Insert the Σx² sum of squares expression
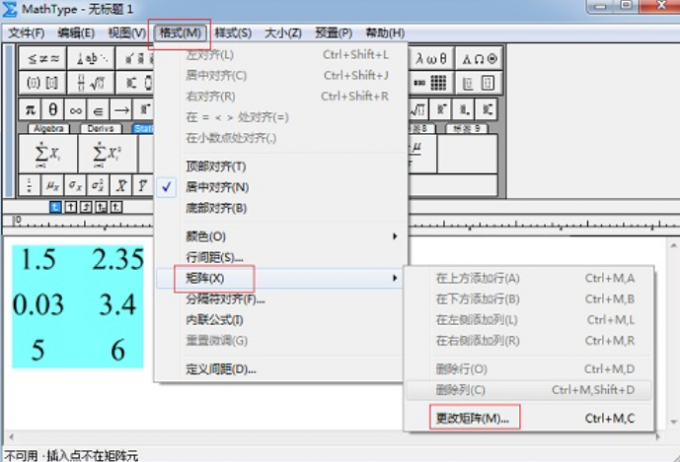The height and width of the screenshot is (462, 680). pyautogui.click(x=108, y=154)
